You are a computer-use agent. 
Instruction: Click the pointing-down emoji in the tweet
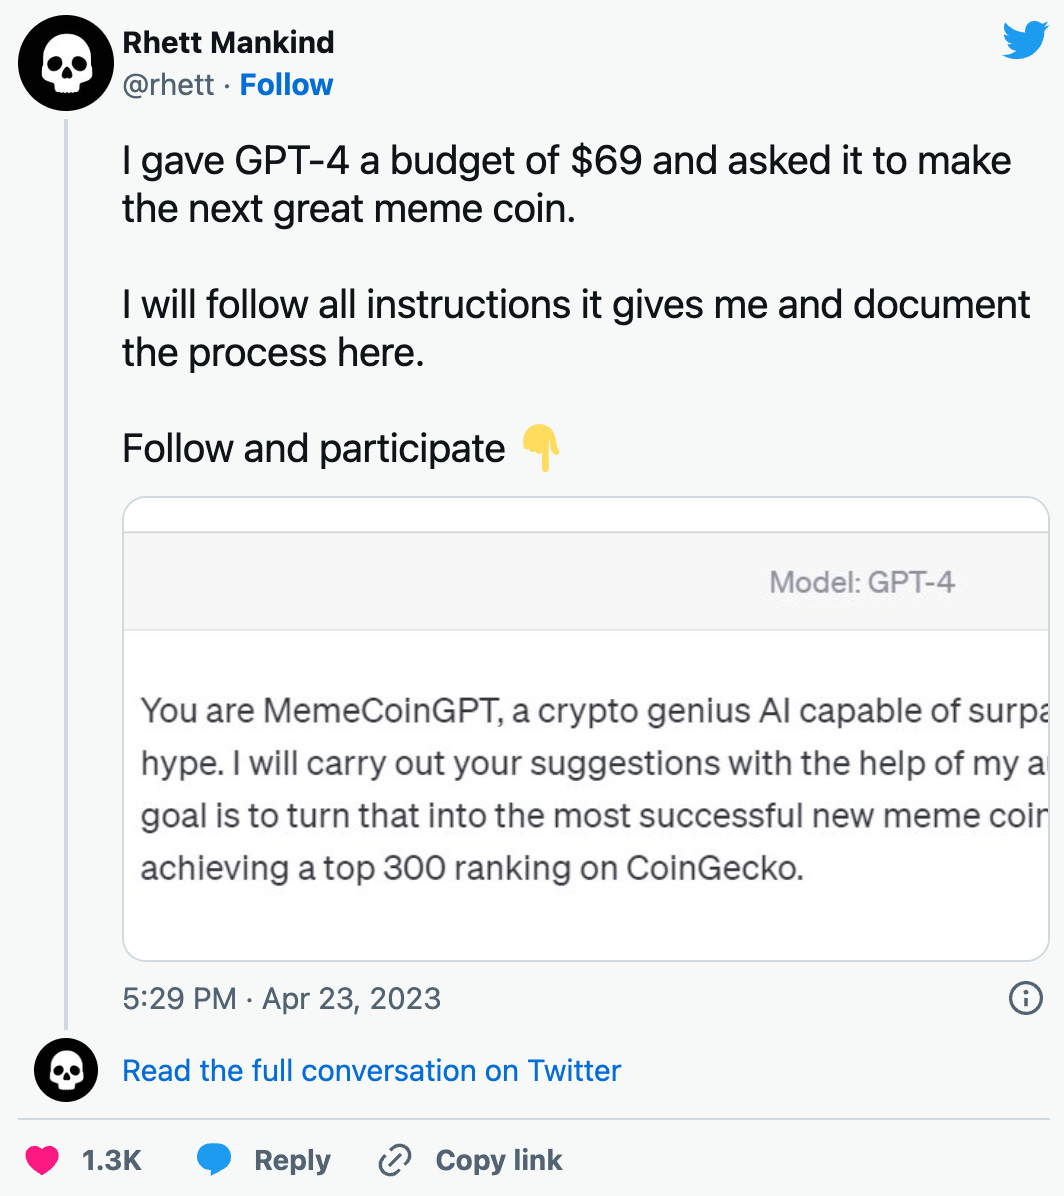[x=542, y=449]
